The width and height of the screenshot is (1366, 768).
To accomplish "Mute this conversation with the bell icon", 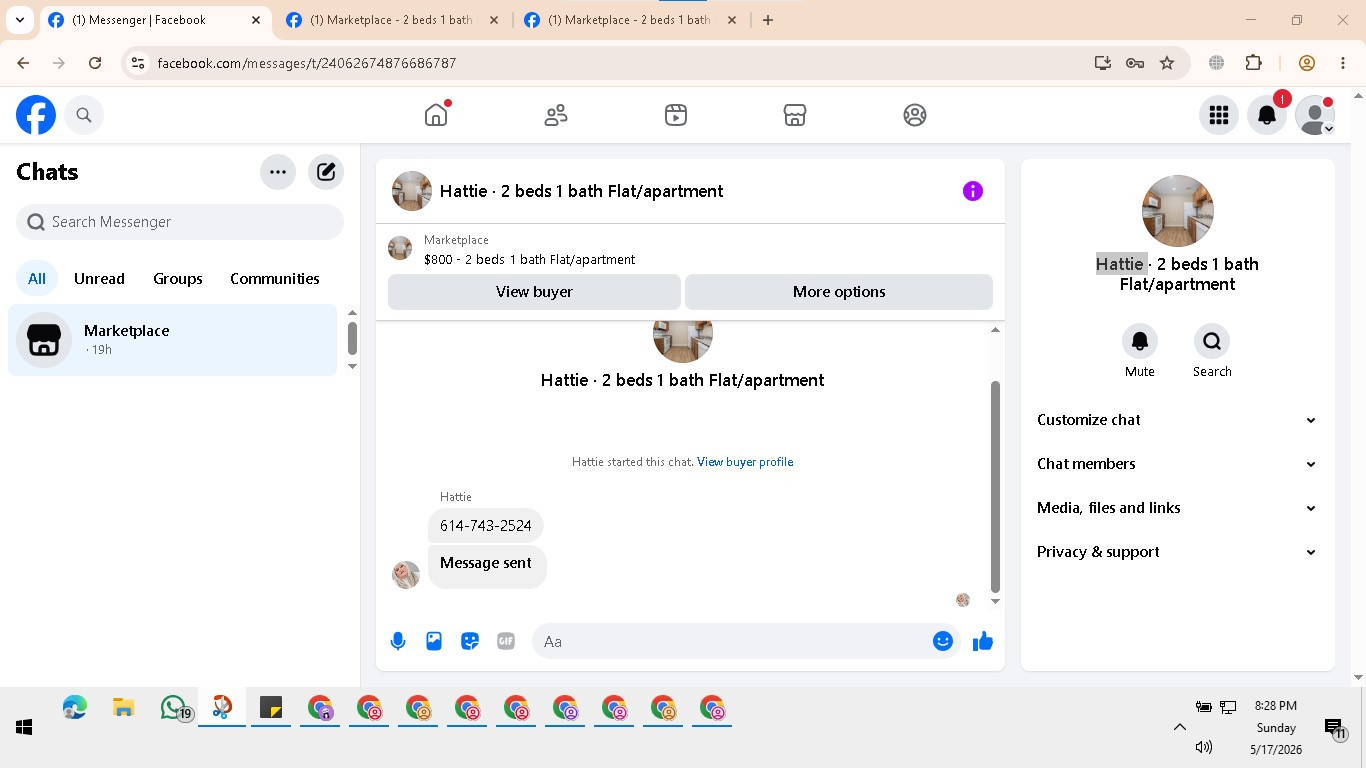I will (x=1140, y=341).
